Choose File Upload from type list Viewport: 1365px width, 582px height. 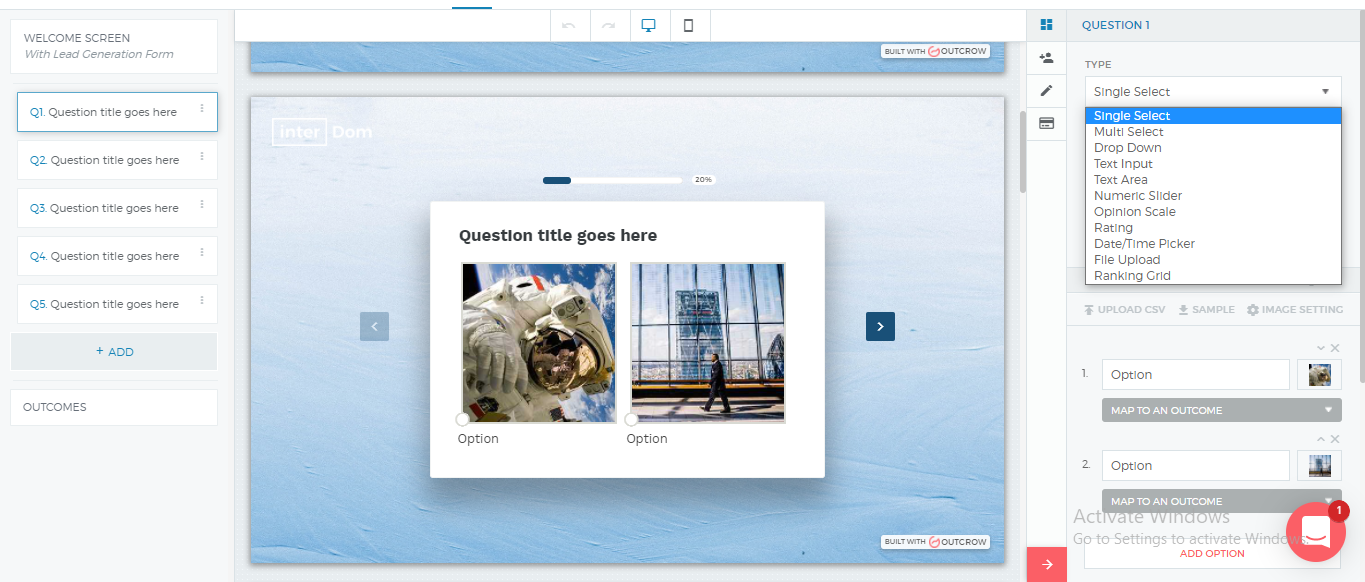pos(1213,260)
